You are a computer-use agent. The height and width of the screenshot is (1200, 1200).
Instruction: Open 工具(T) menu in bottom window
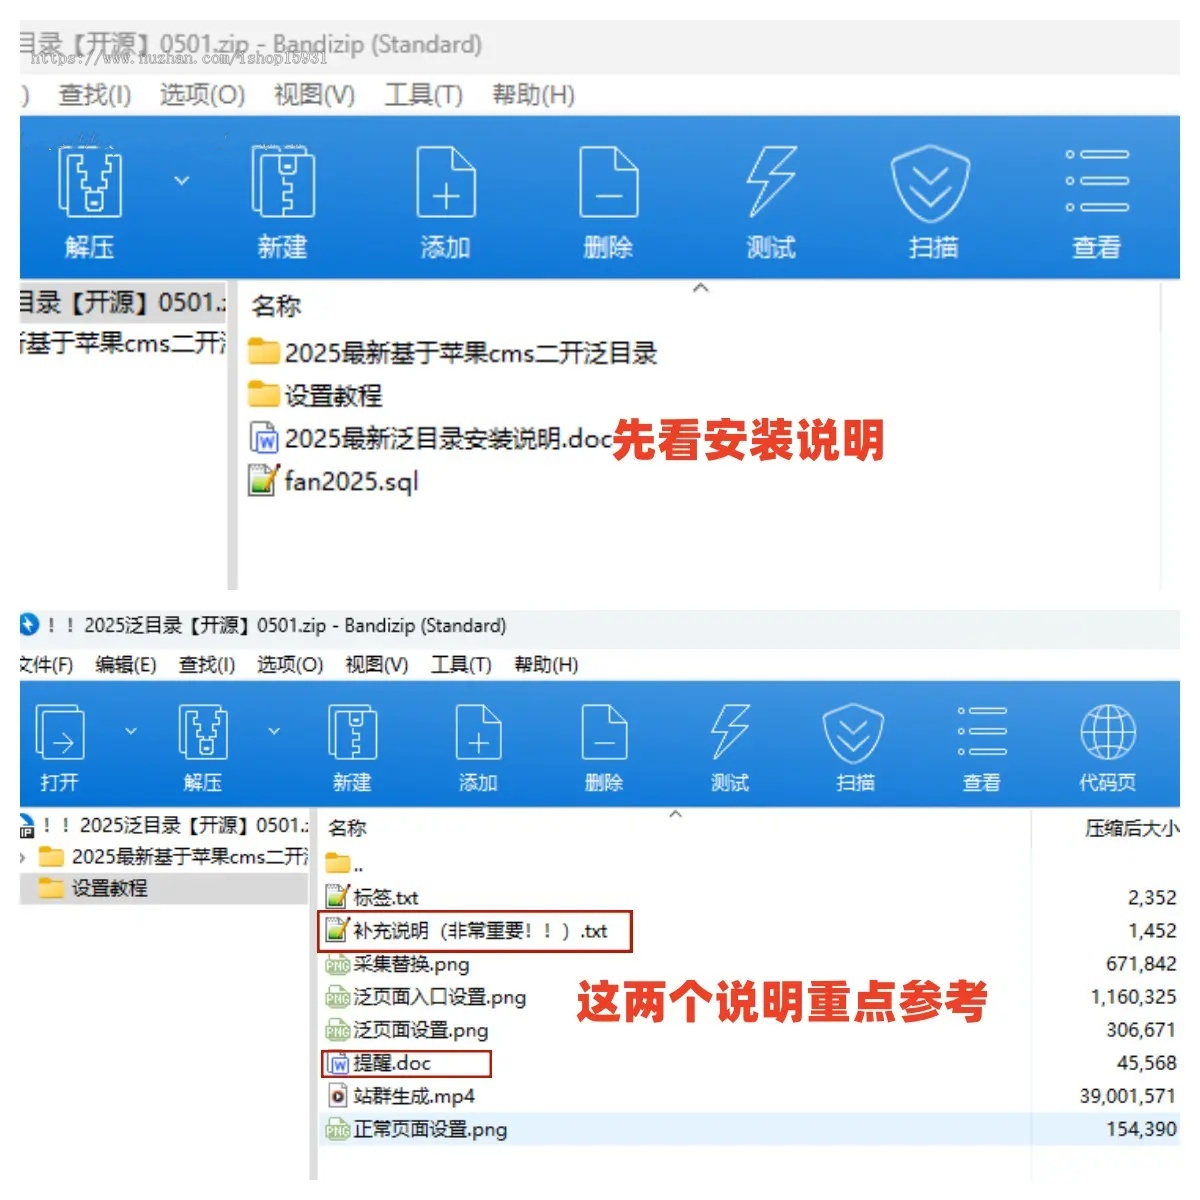(461, 665)
